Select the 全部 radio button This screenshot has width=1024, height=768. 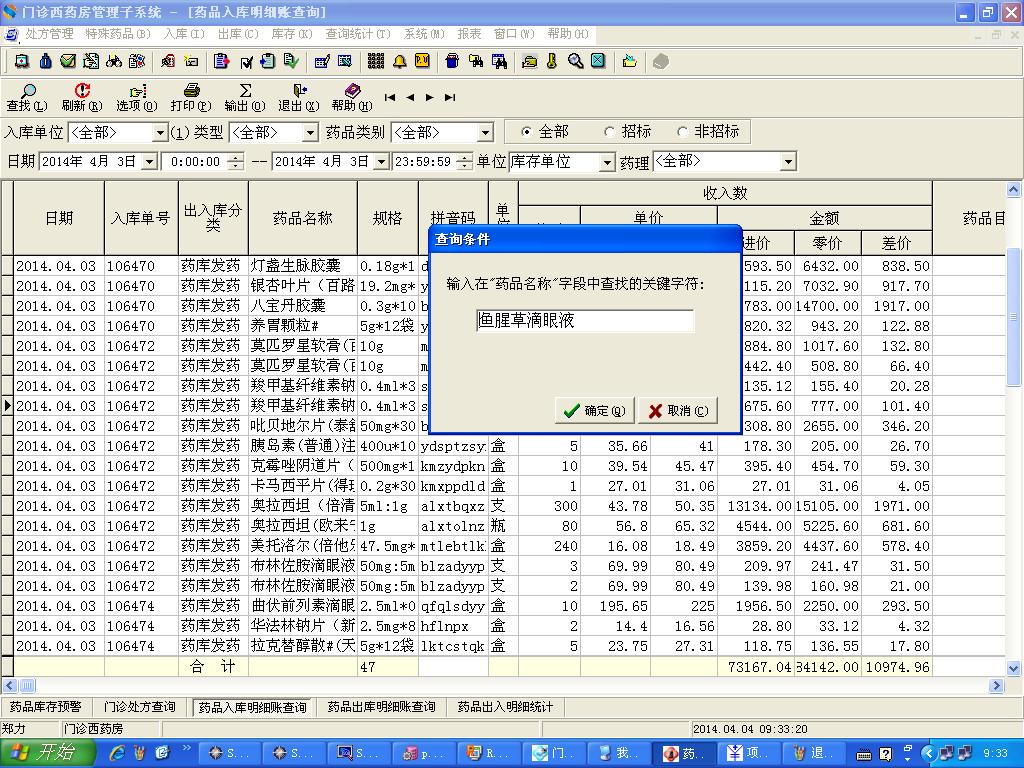(x=526, y=132)
